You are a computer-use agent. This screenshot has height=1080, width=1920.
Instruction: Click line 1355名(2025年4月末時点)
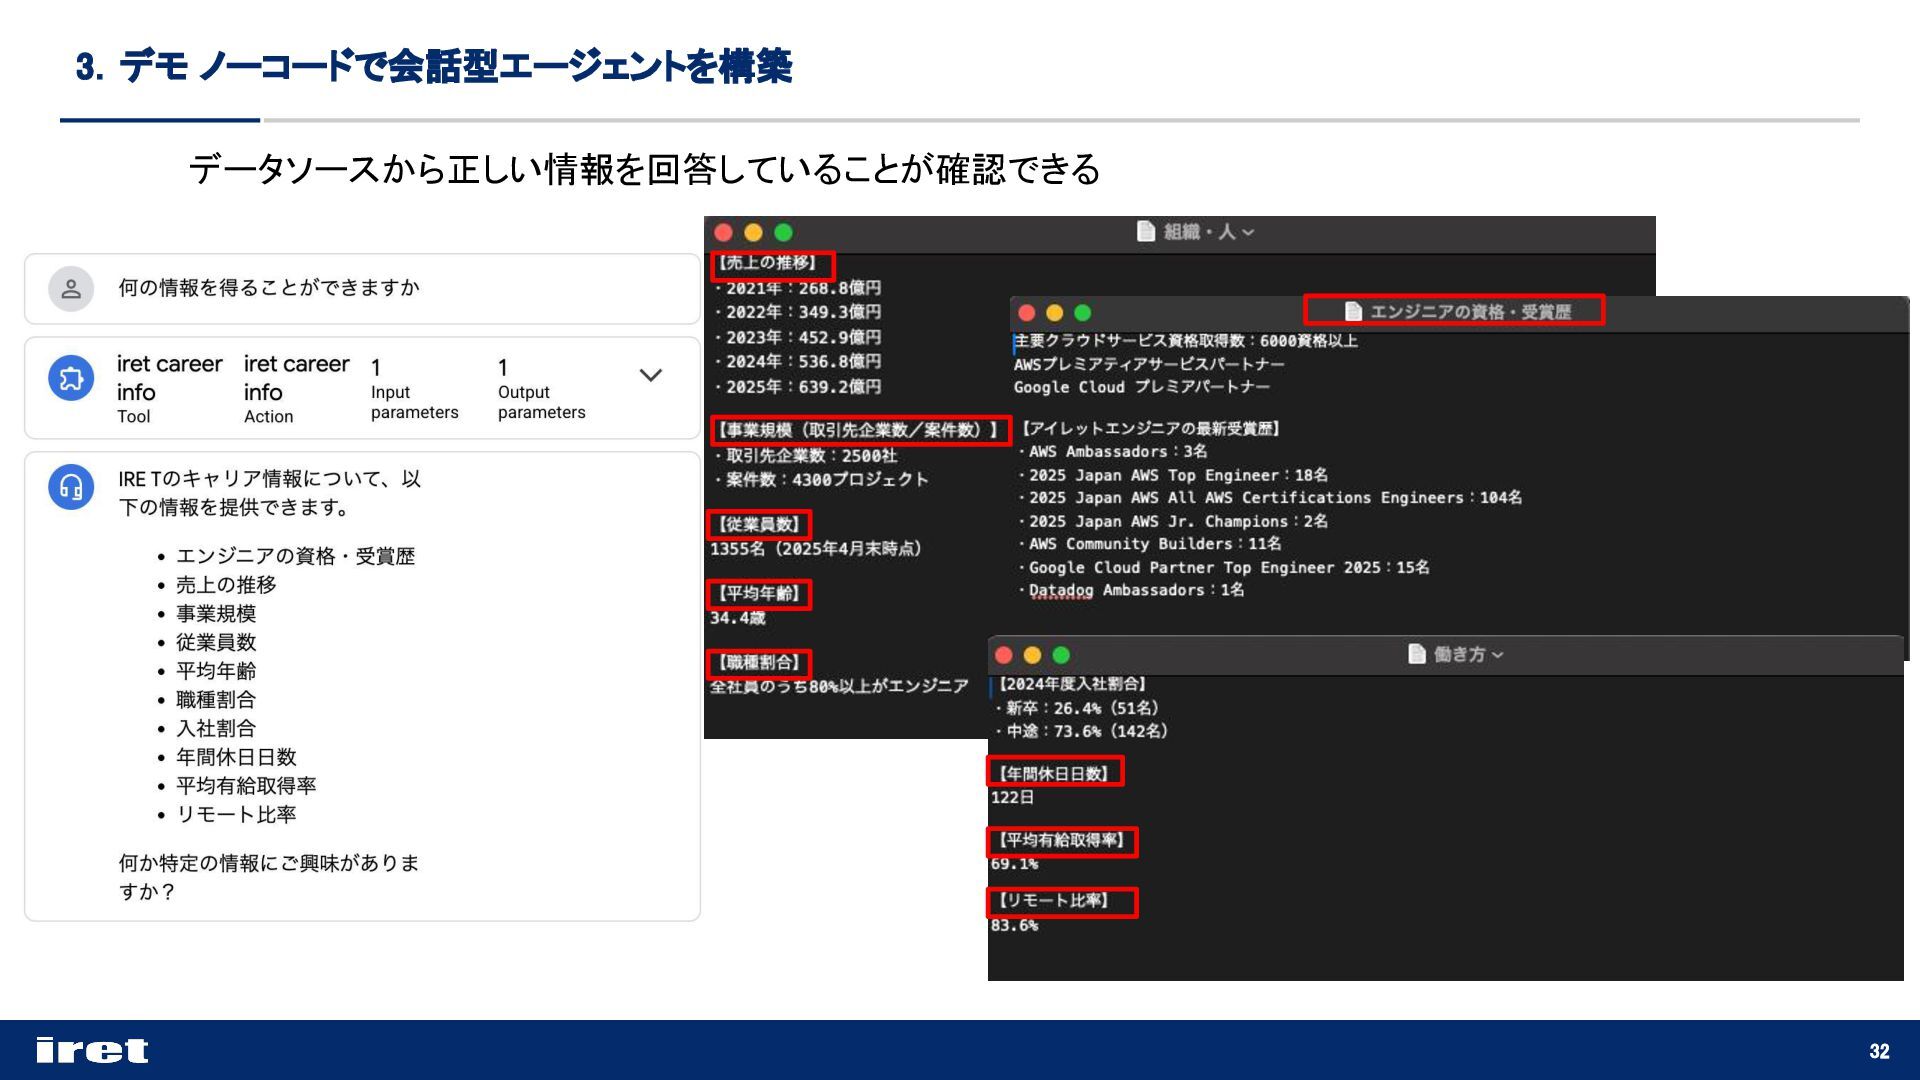[x=816, y=548]
